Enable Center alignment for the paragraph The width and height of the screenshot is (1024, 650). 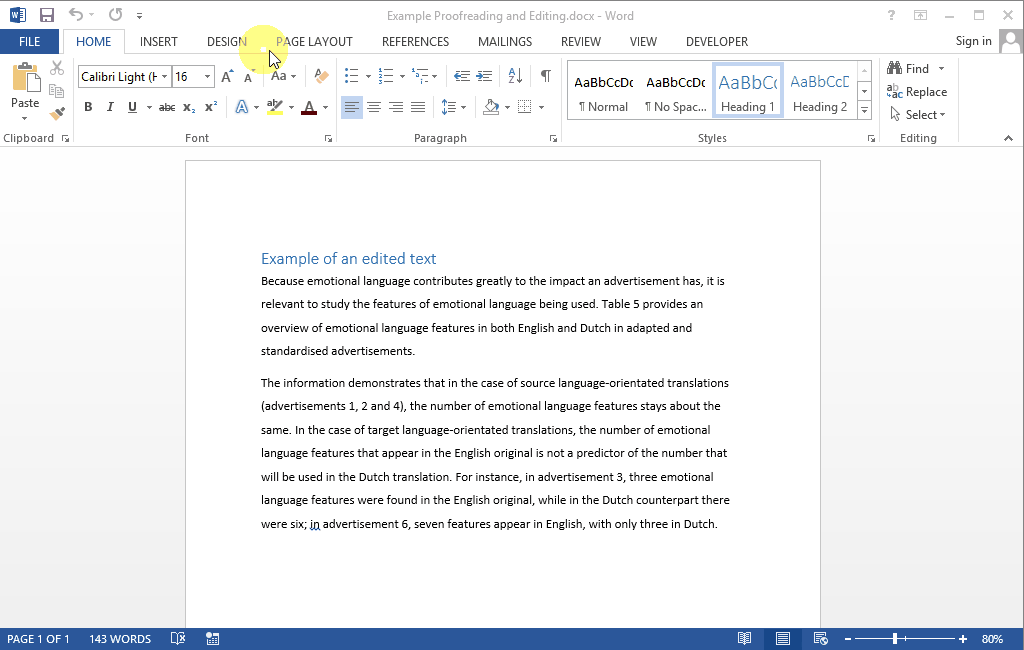tap(374, 107)
